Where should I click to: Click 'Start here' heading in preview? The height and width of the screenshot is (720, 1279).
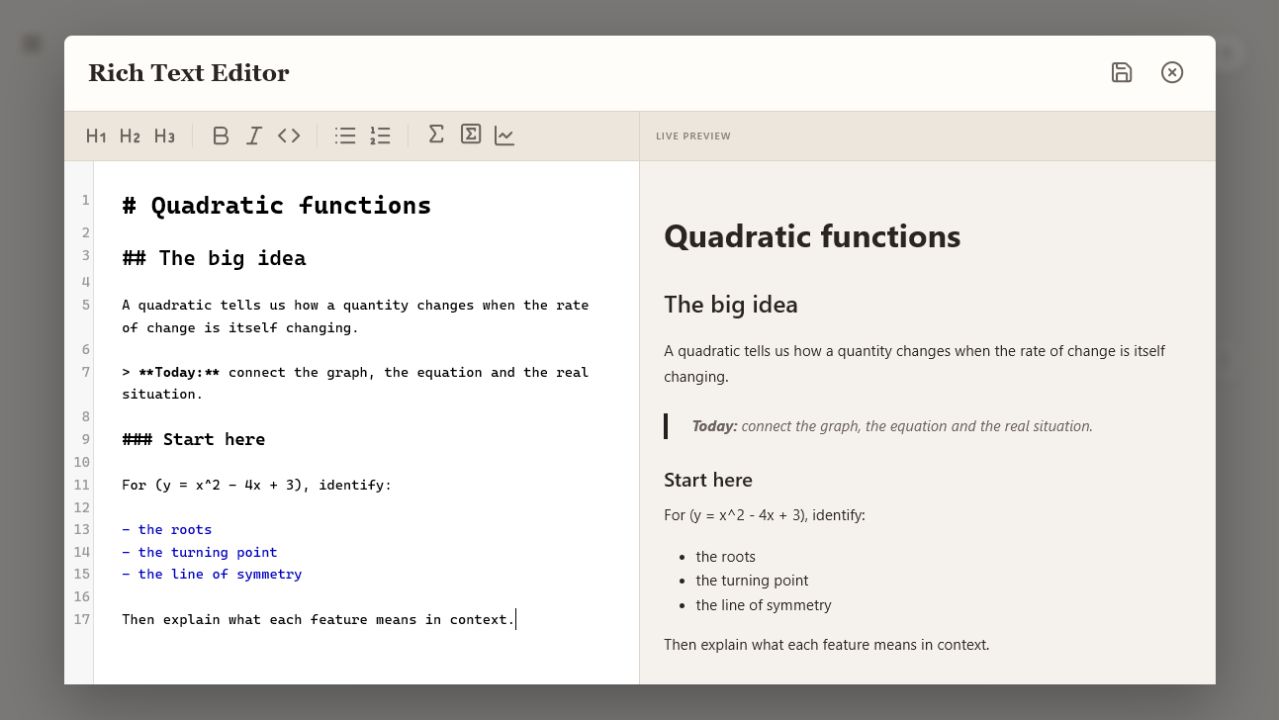pyautogui.click(x=708, y=480)
